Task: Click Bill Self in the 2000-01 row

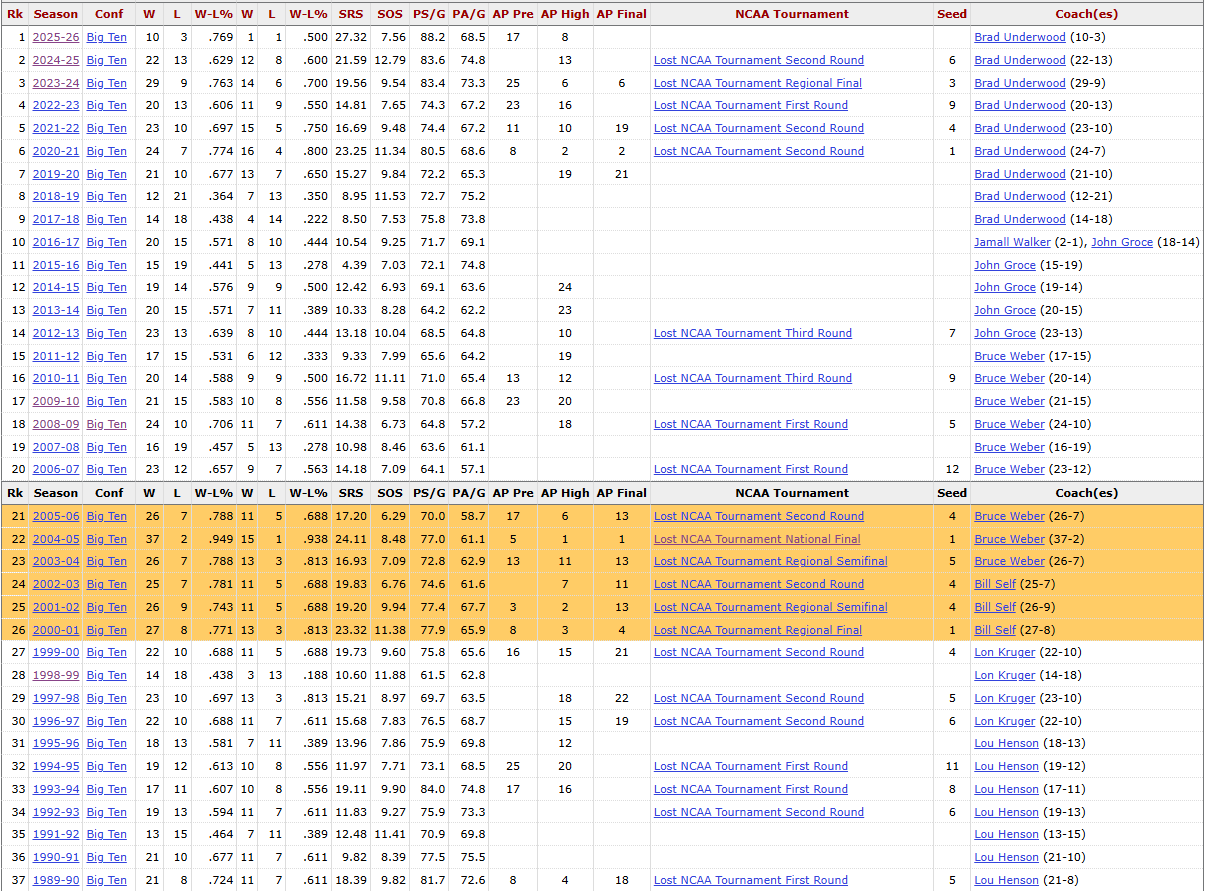Action: coord(994,630)
